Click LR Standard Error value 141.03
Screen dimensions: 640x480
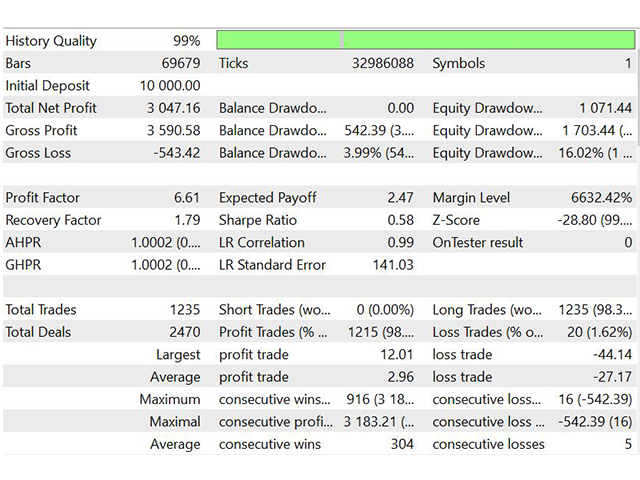click(393, 265)
